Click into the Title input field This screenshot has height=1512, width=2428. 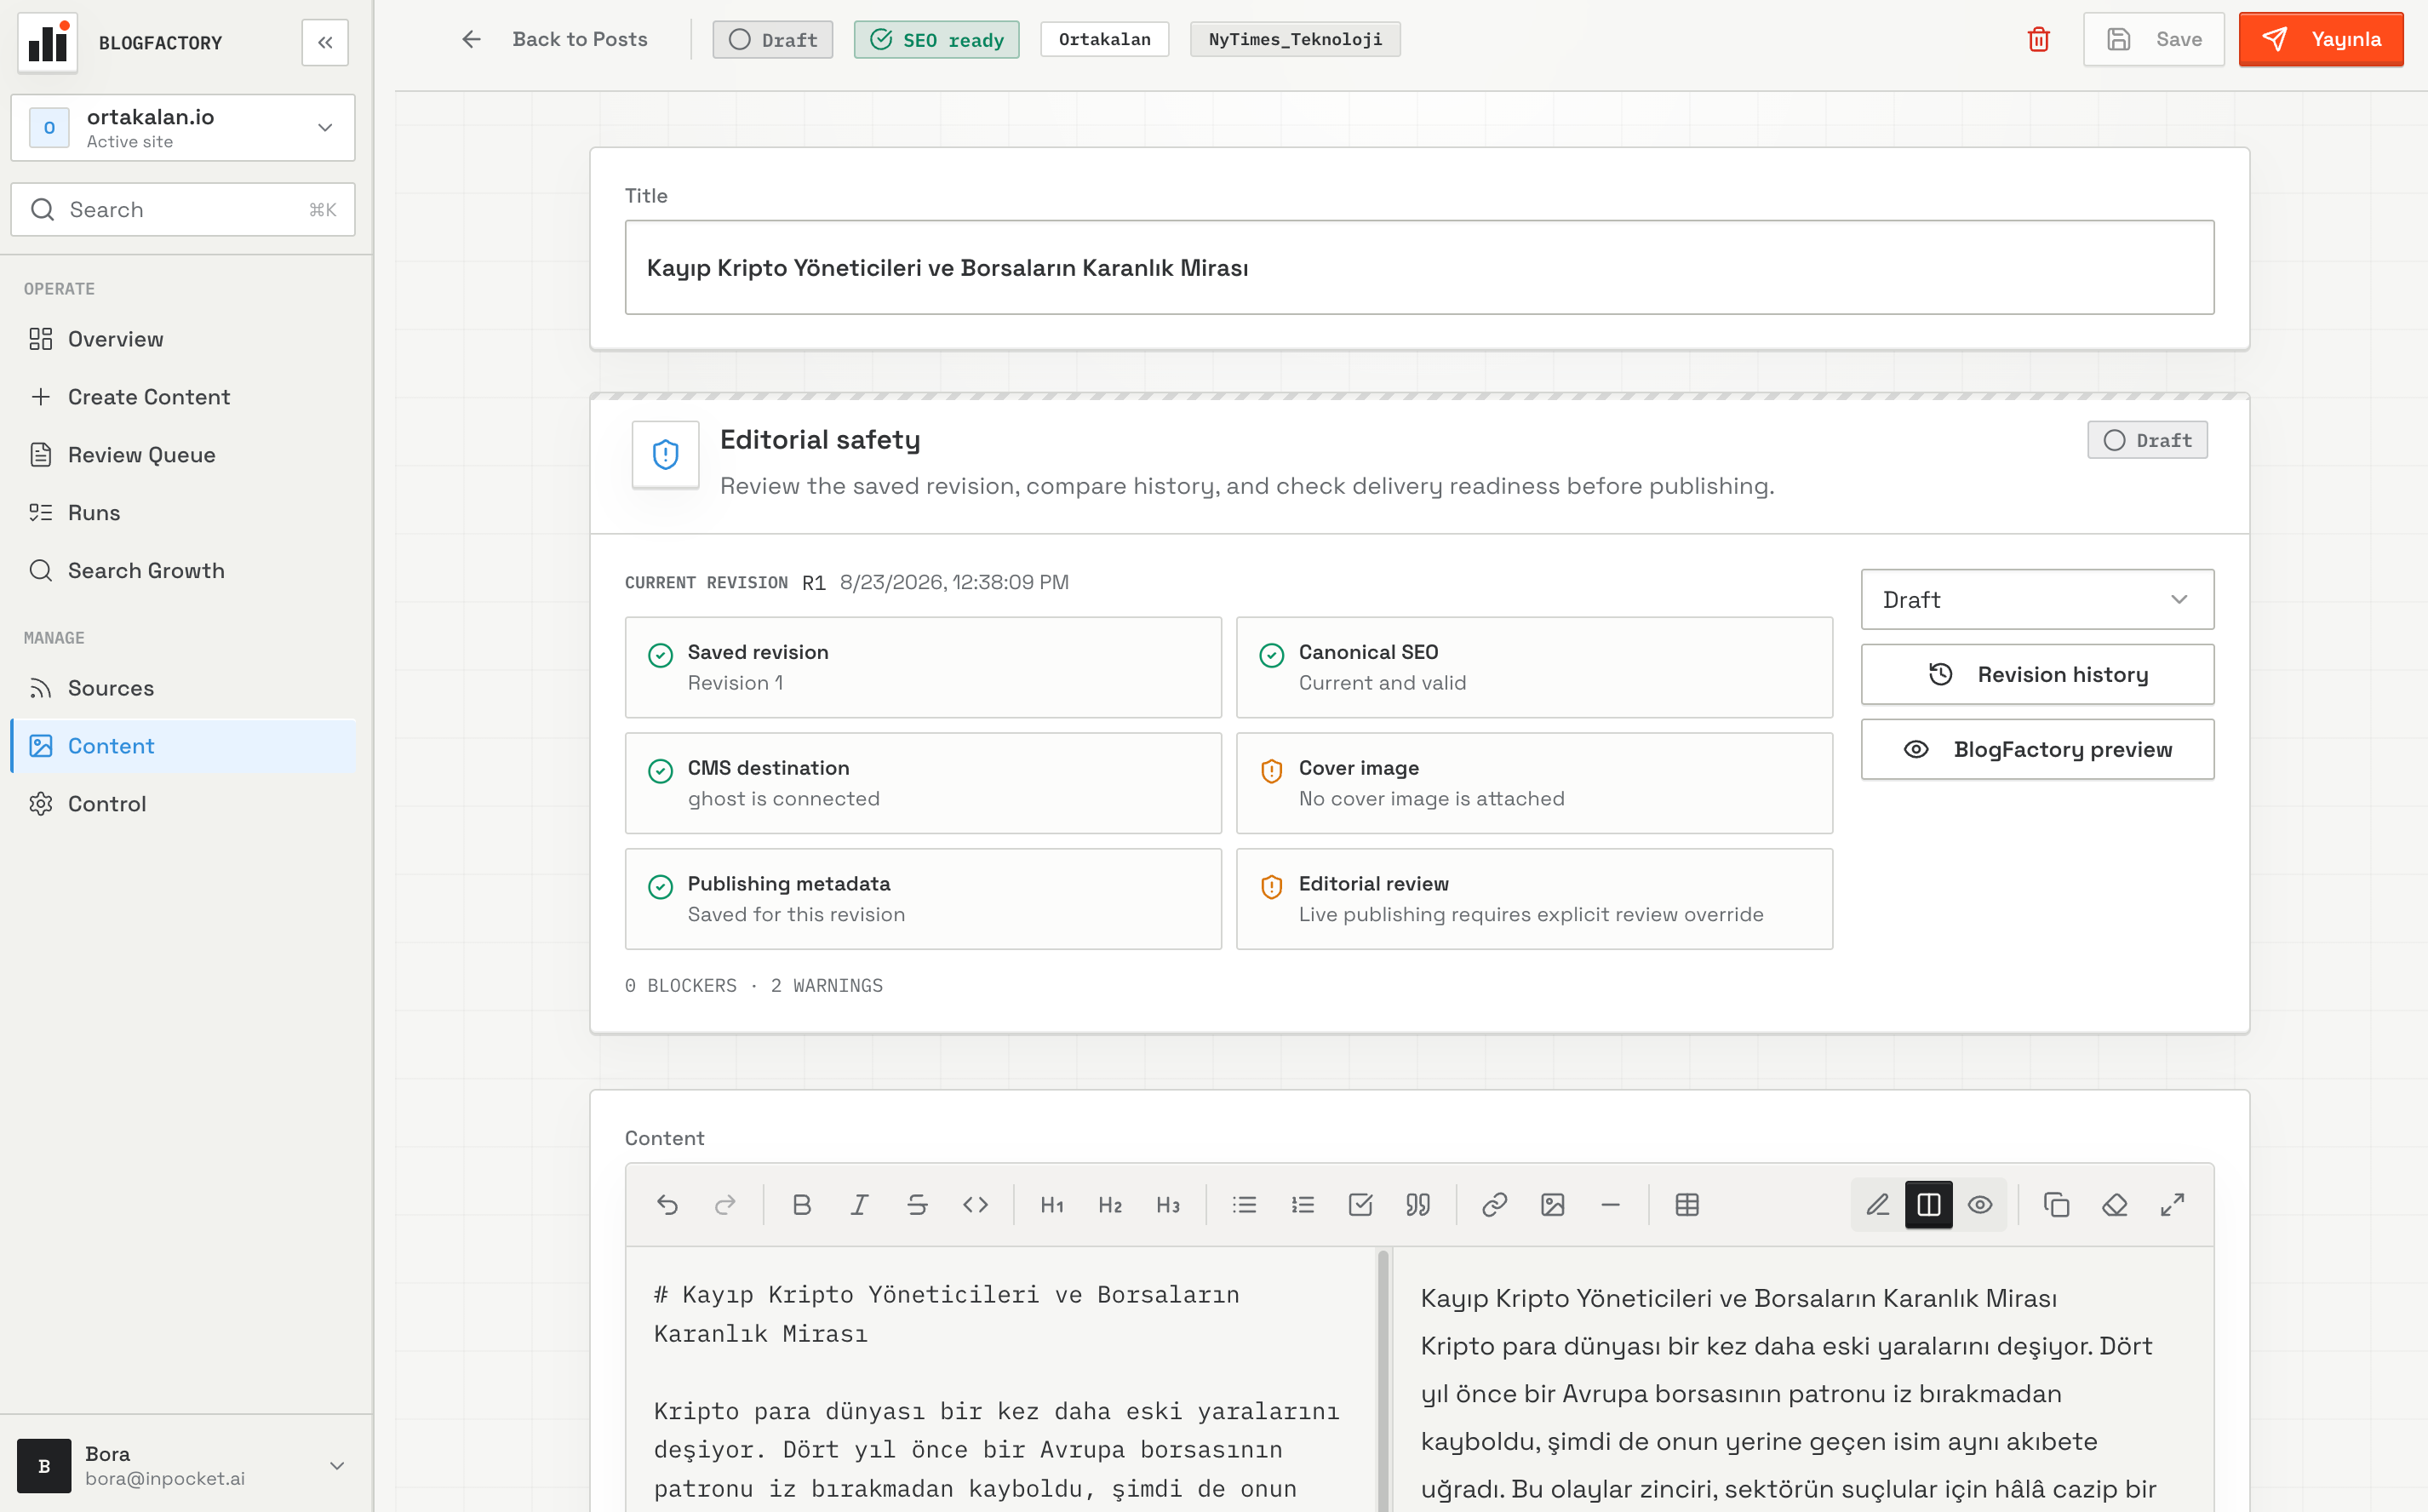click(x=1419, y=267)
